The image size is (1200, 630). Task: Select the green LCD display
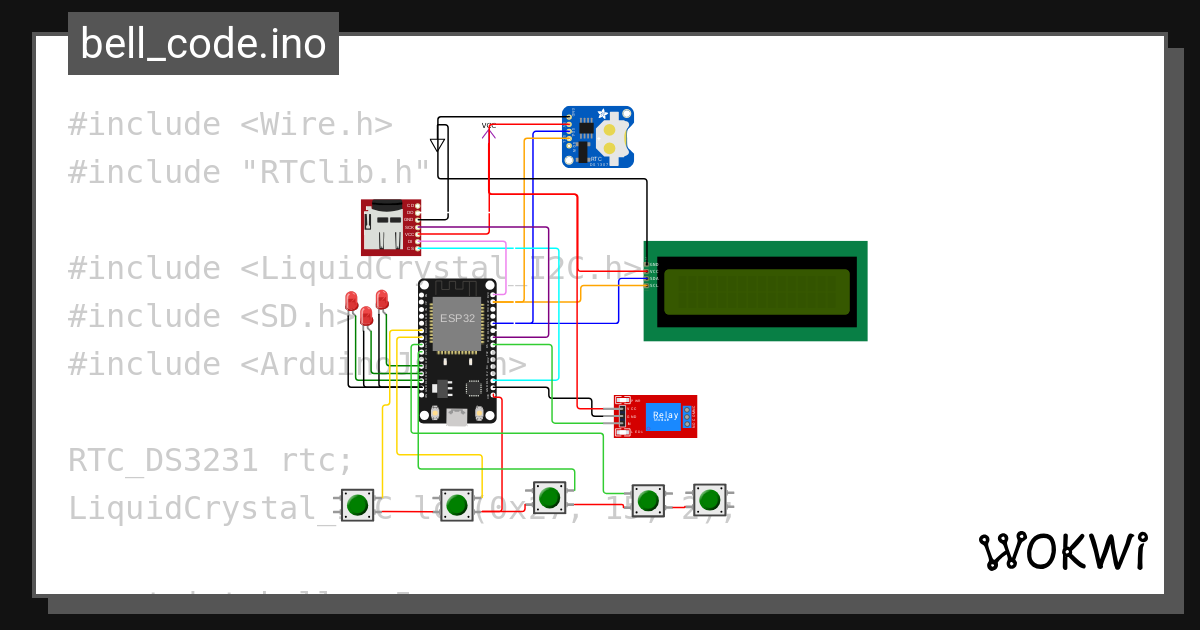point(755,291)
